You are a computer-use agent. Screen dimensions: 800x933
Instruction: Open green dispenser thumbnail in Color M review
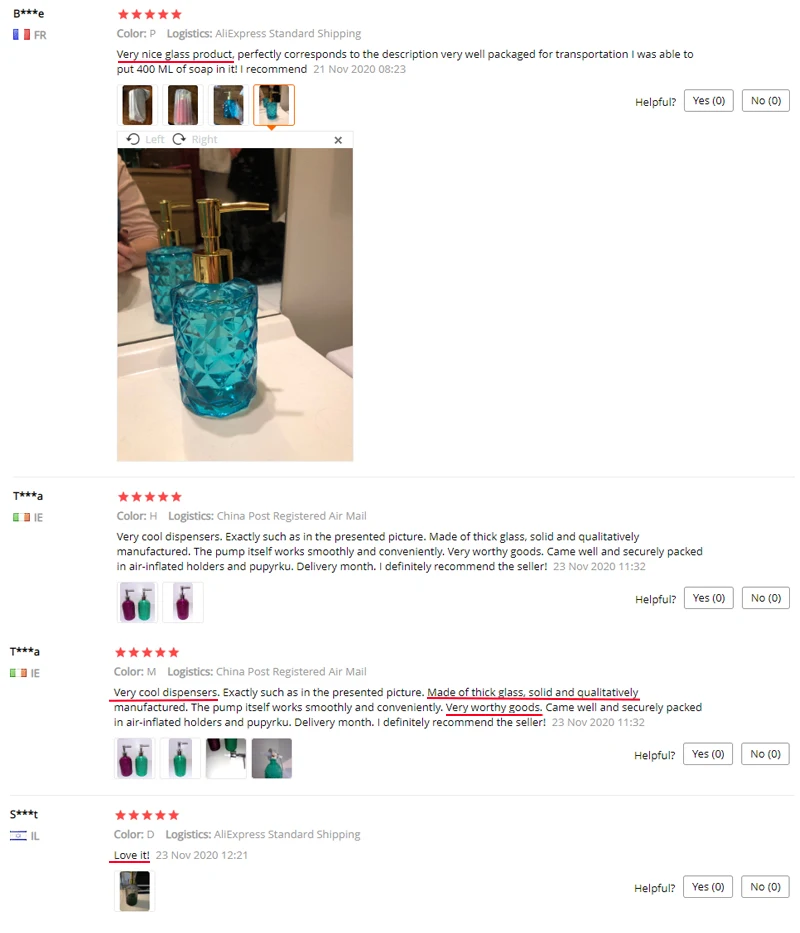coord(180,758)
